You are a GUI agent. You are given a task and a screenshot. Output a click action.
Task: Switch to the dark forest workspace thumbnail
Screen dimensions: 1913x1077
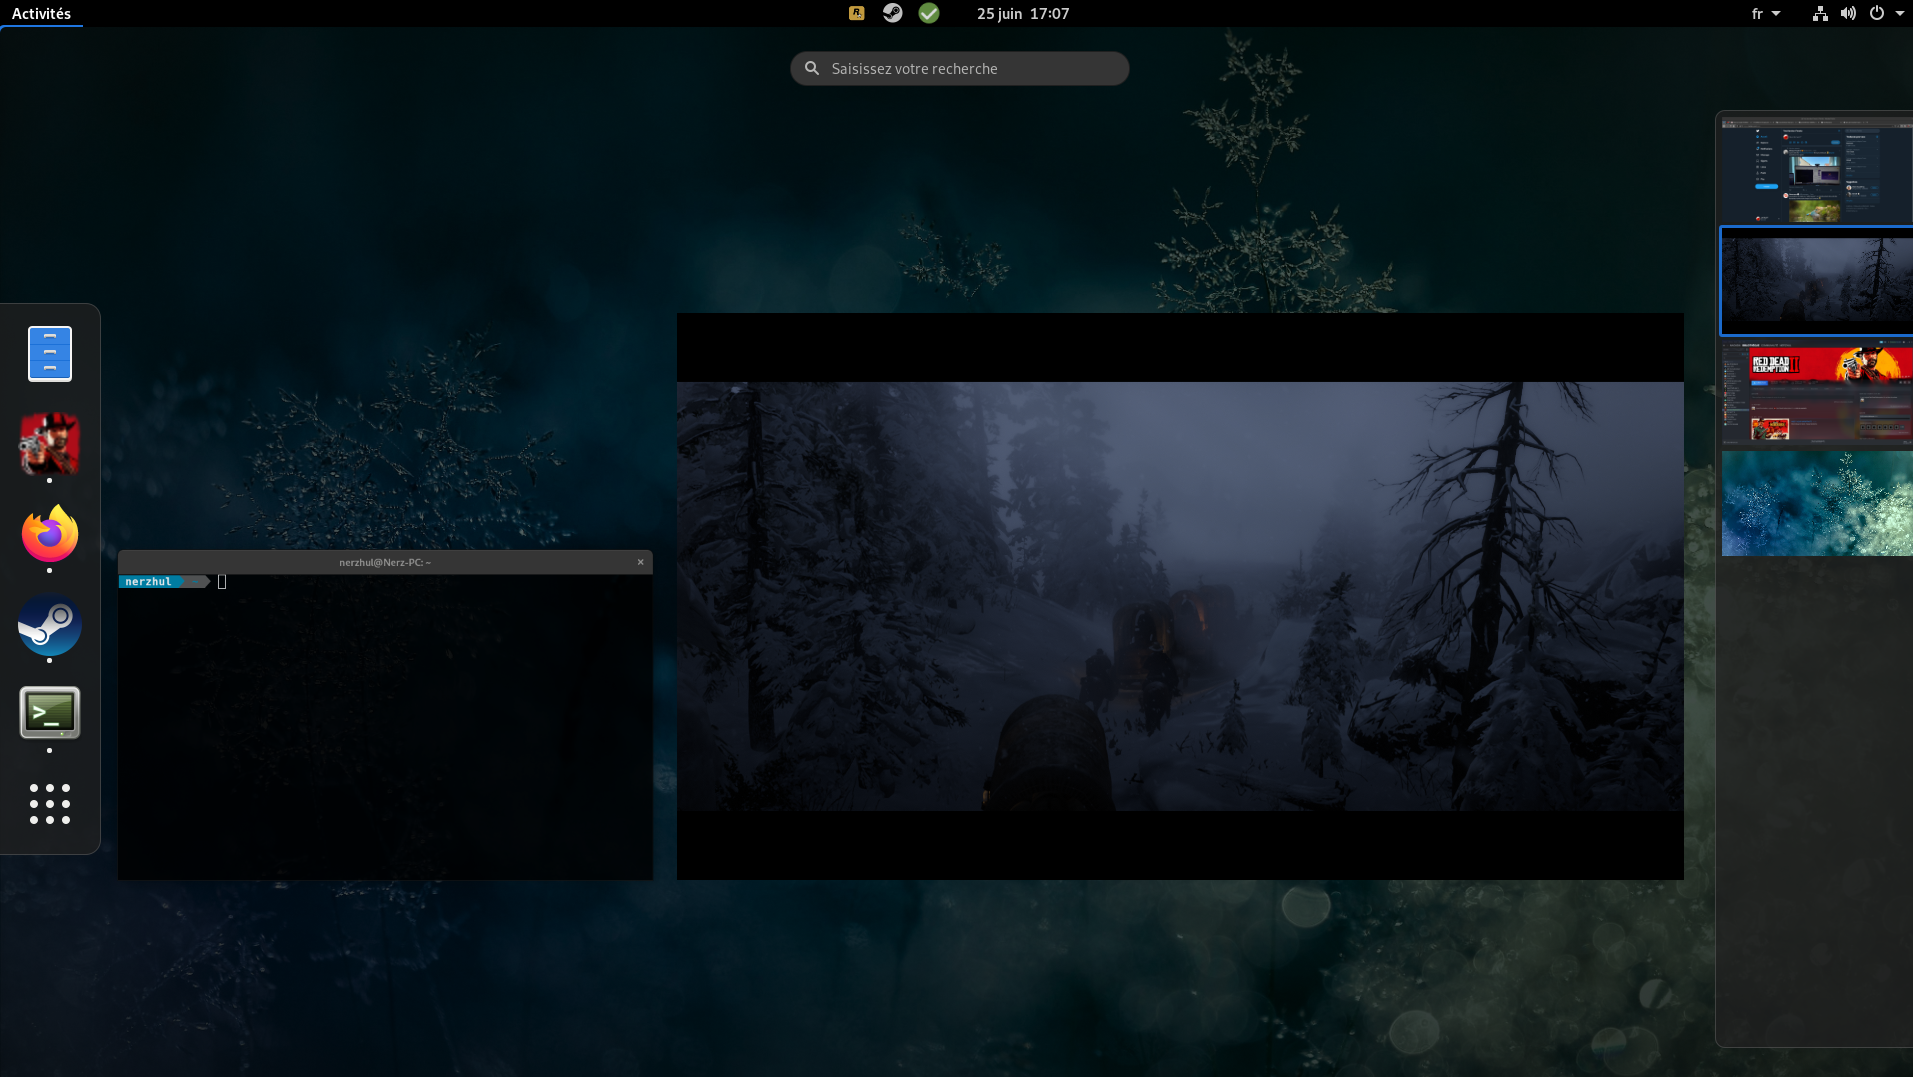coord(1817,281)
